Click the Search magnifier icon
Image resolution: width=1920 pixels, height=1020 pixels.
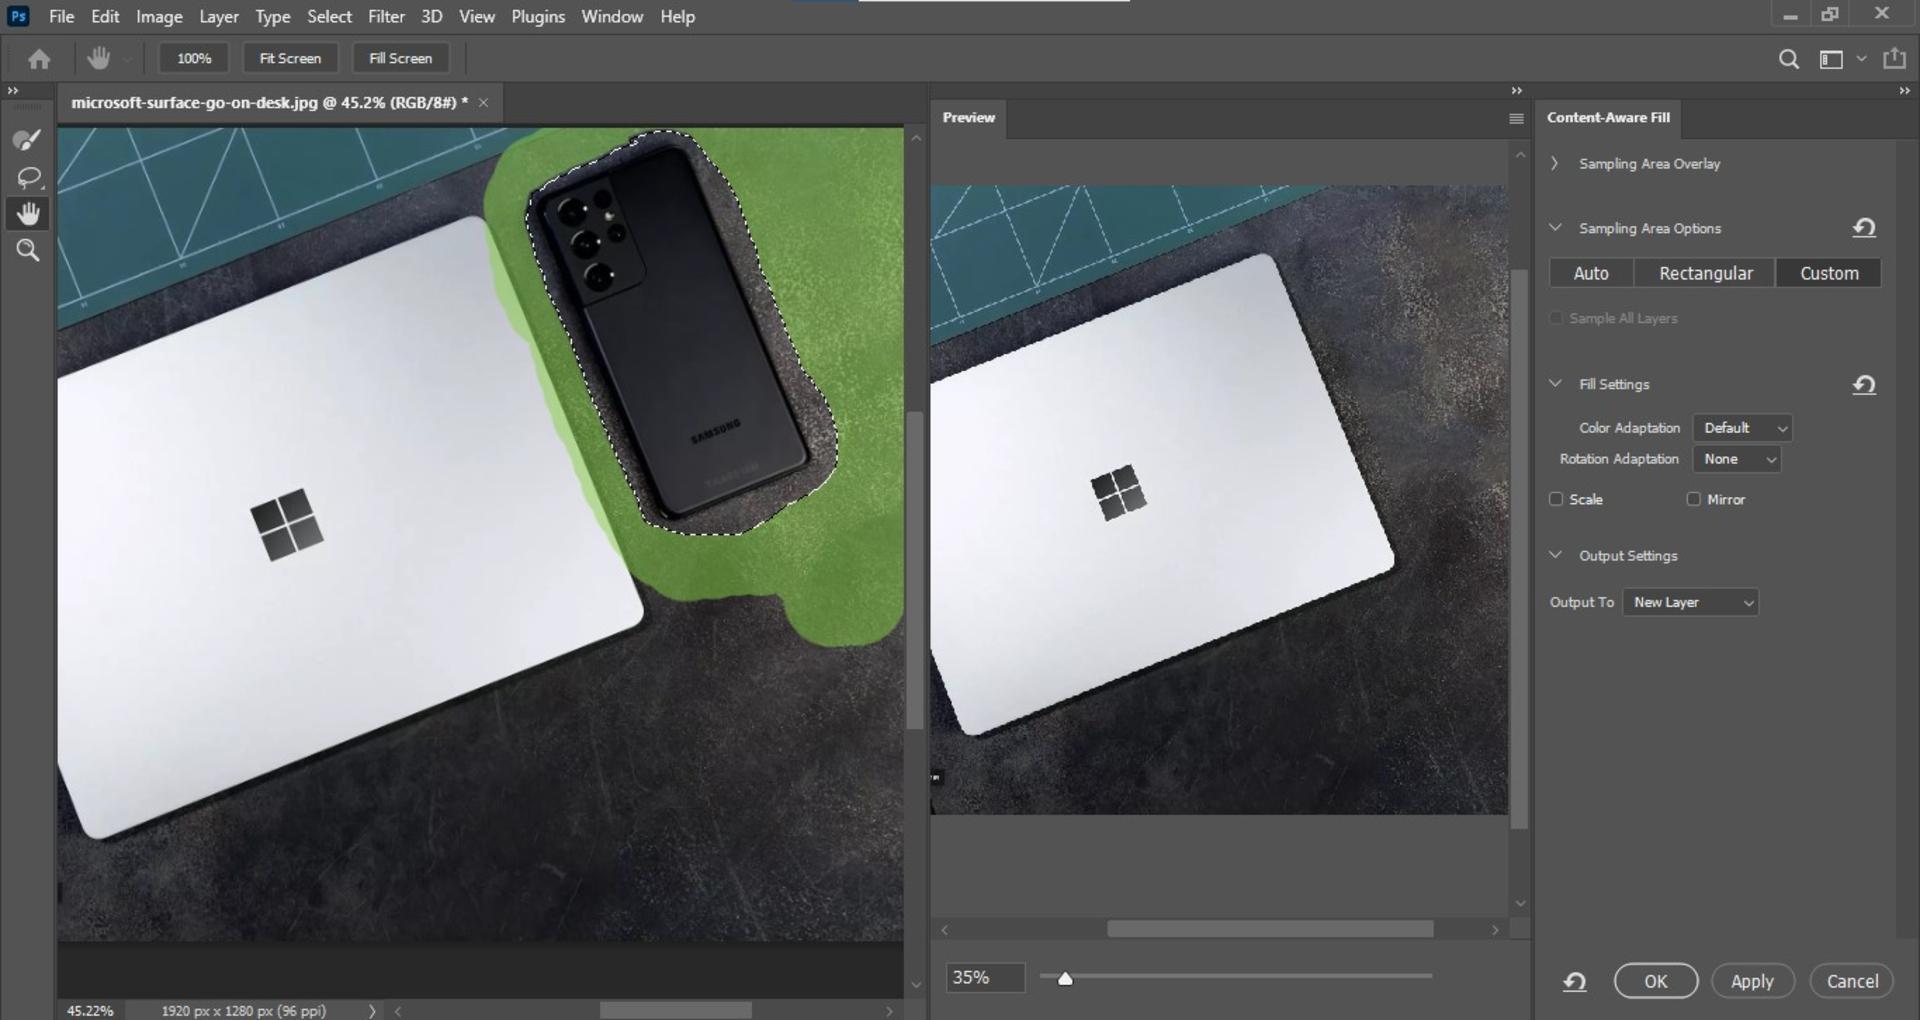coord(1789,59)
